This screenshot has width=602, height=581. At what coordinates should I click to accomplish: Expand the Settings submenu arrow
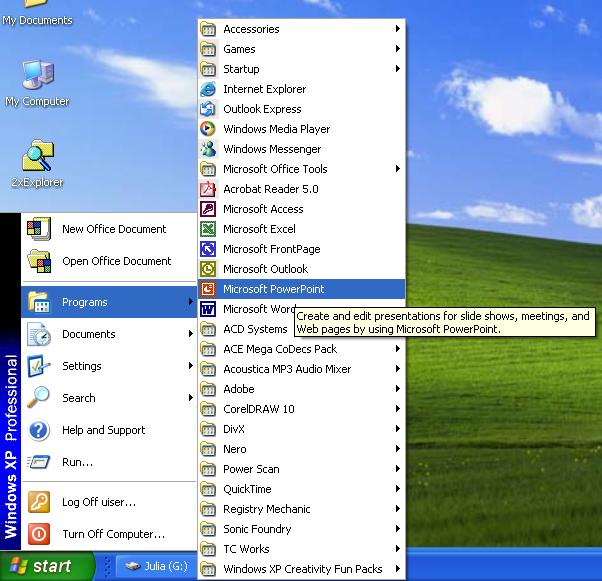pyautogui.click(x=190, y=366)
